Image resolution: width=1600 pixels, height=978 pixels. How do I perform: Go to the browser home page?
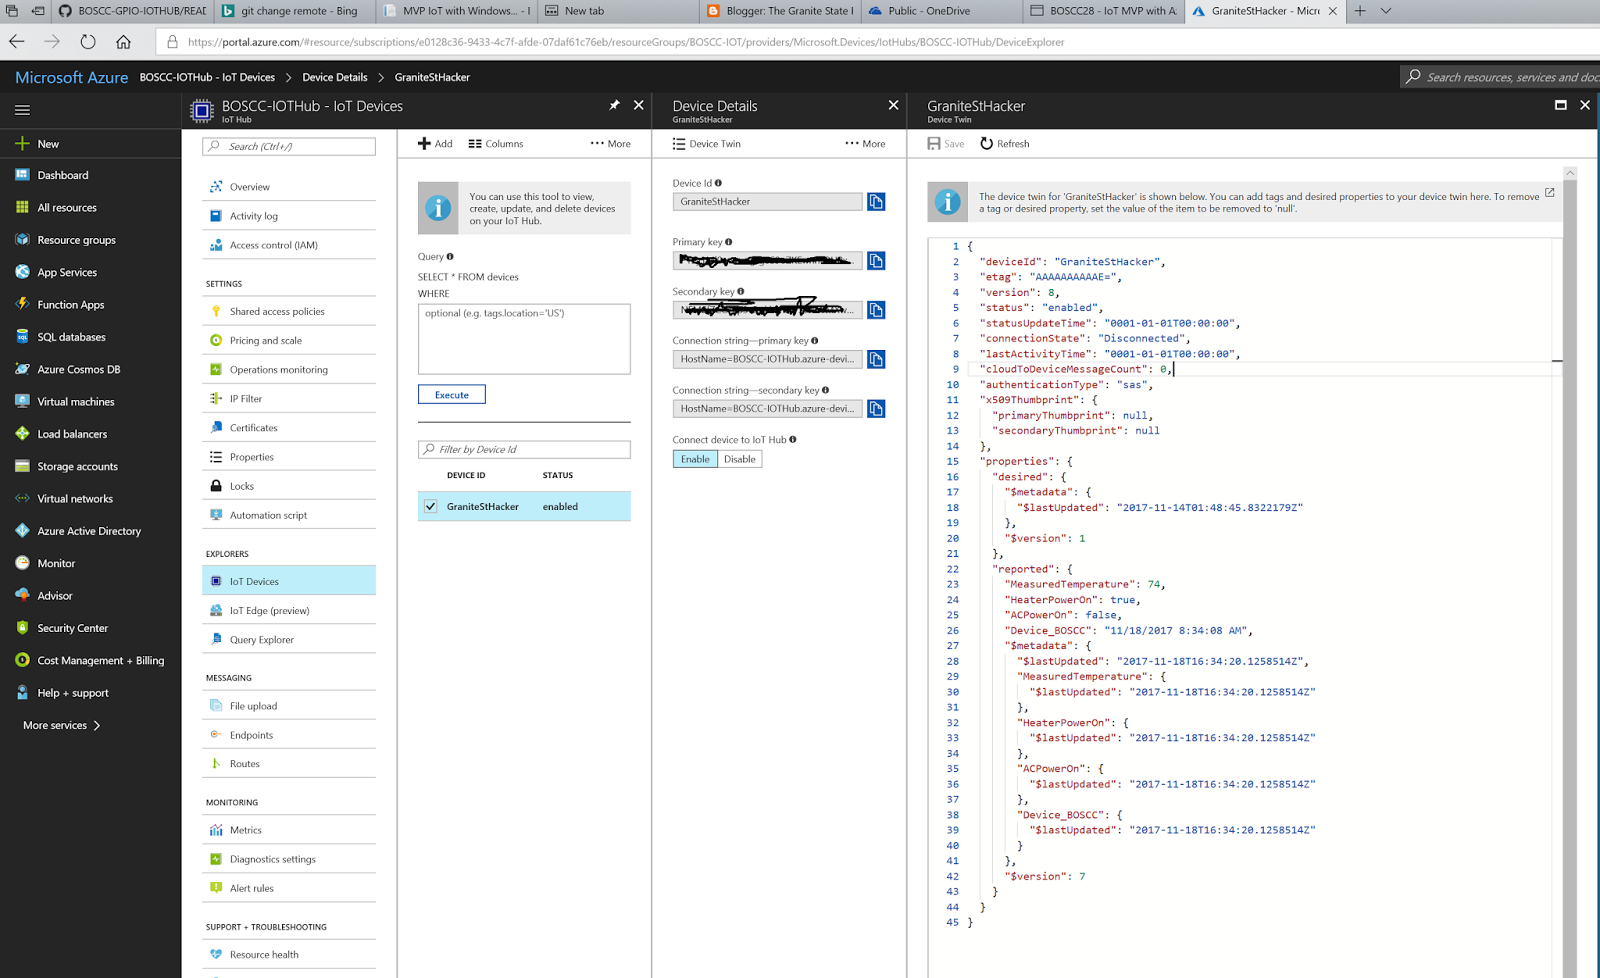tap(123, 42)
